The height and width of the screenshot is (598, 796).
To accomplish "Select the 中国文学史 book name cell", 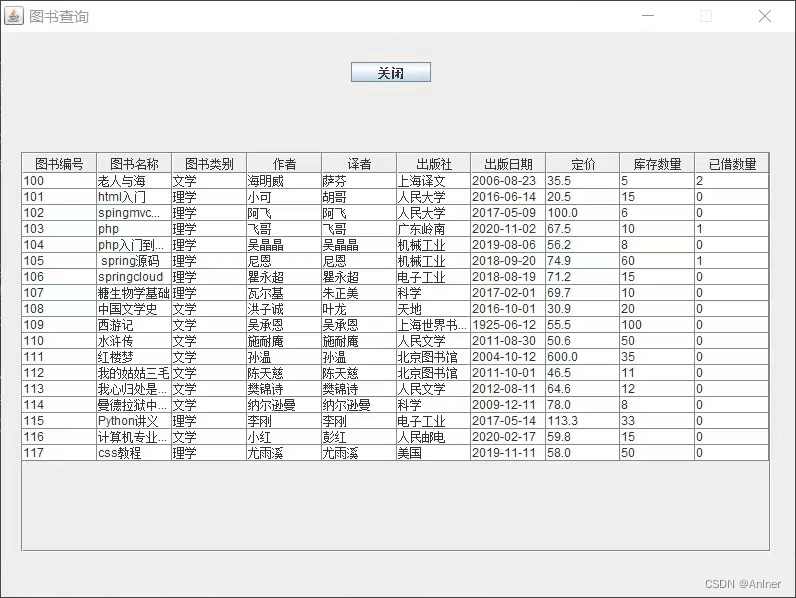I will 134,309.
